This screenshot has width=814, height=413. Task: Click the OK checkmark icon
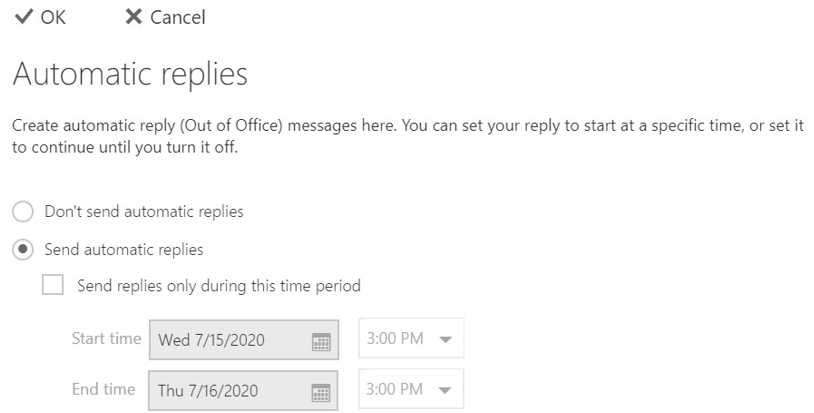[x=23, y=17]
